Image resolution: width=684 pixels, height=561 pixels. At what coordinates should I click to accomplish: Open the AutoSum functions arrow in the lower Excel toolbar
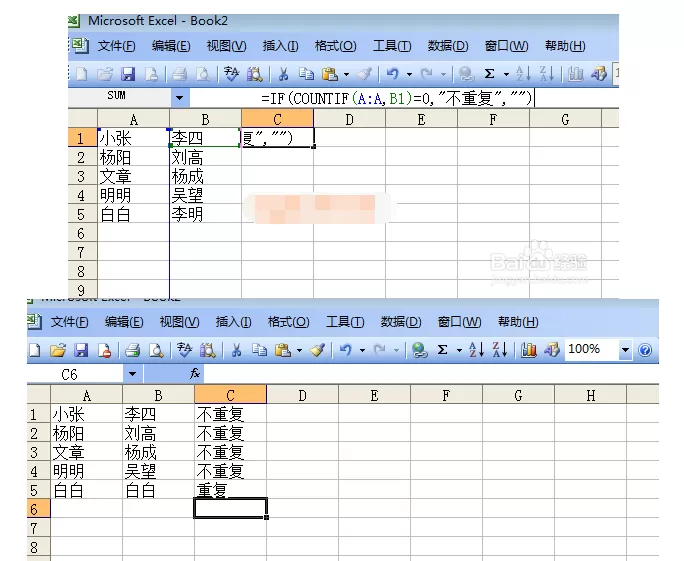tap(459, 350)
